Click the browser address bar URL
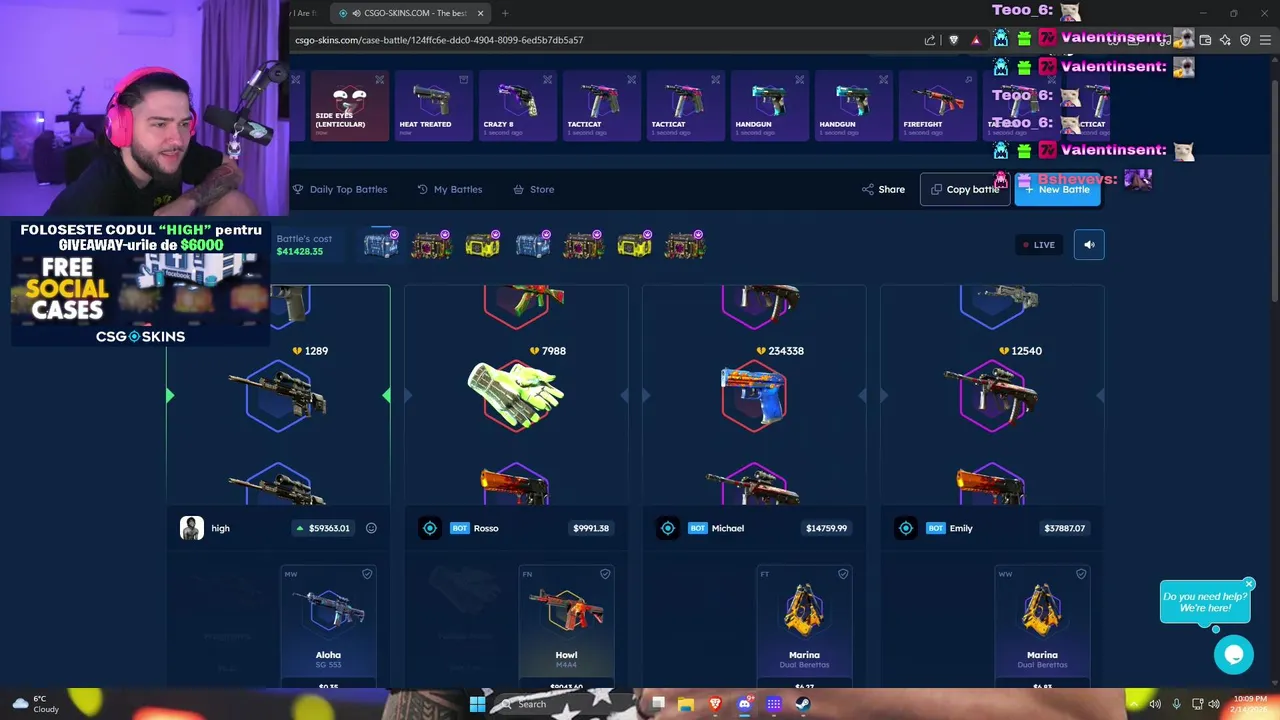The width and height of the screenshot is (1280, 720). click(x=439, y=40)
